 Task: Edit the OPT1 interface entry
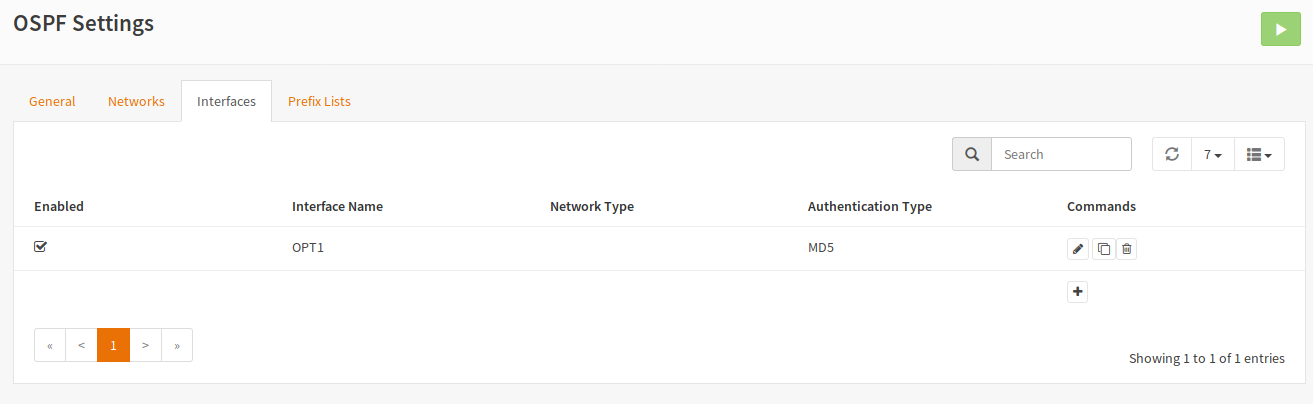[1078, 249]
